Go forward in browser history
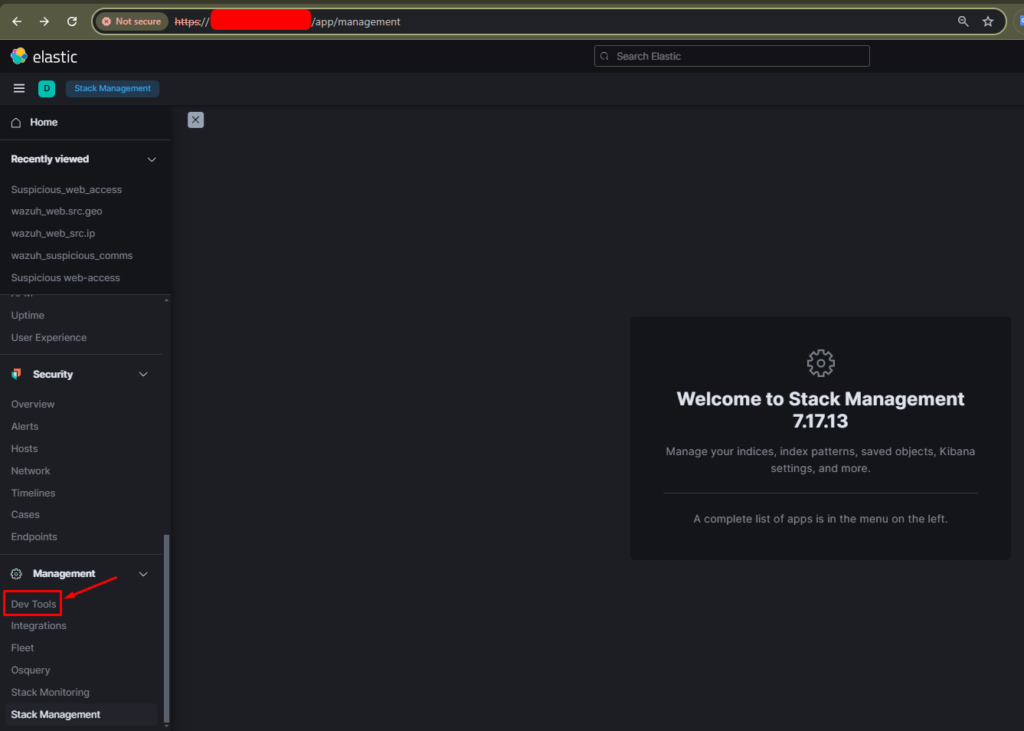Image resolution: width=1024 pixels, height=731 pixels. (44, 22)
